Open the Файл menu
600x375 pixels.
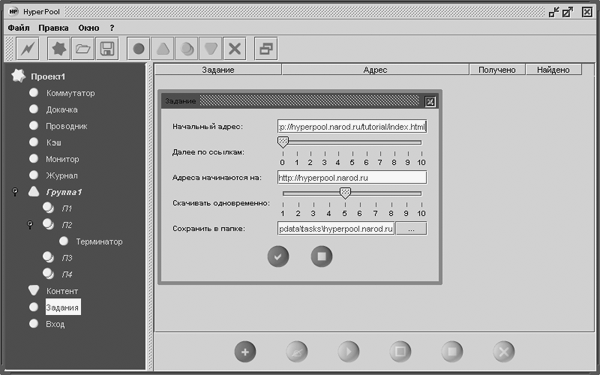[18, 28]
